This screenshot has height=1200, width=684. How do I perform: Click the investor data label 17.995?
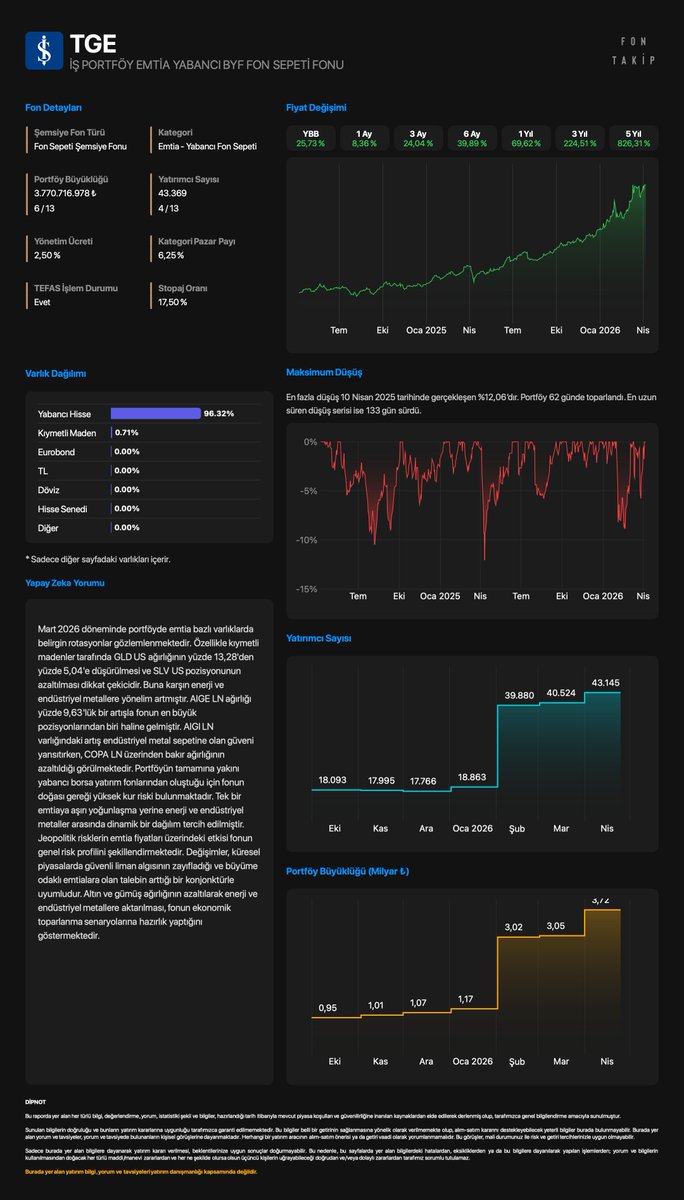(379, 780)
